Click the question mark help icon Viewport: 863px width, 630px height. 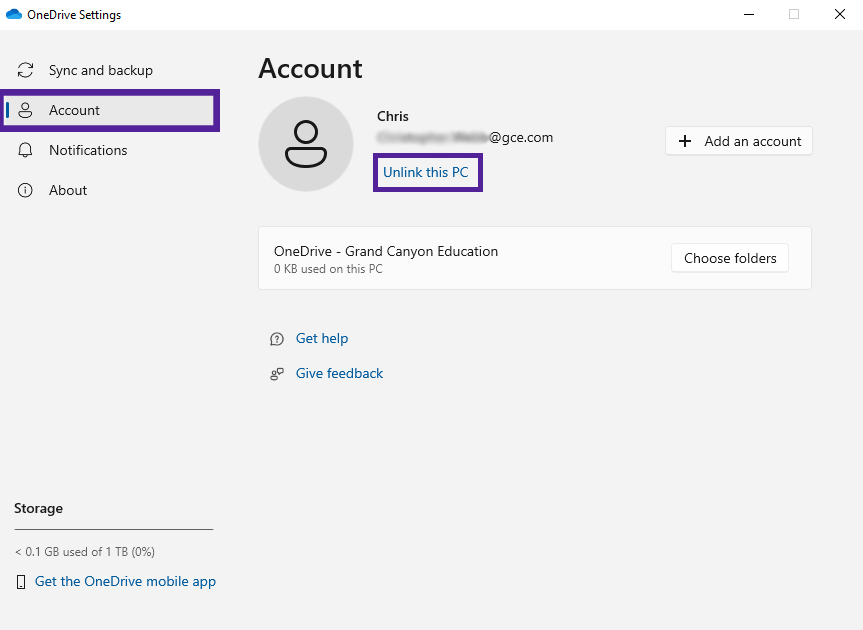(277, 339)
